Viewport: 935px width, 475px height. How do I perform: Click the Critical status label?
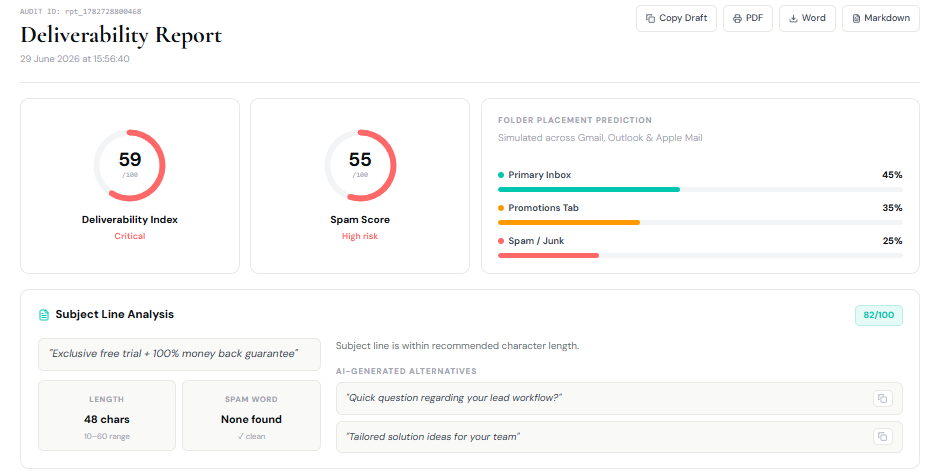pos(129,236)
